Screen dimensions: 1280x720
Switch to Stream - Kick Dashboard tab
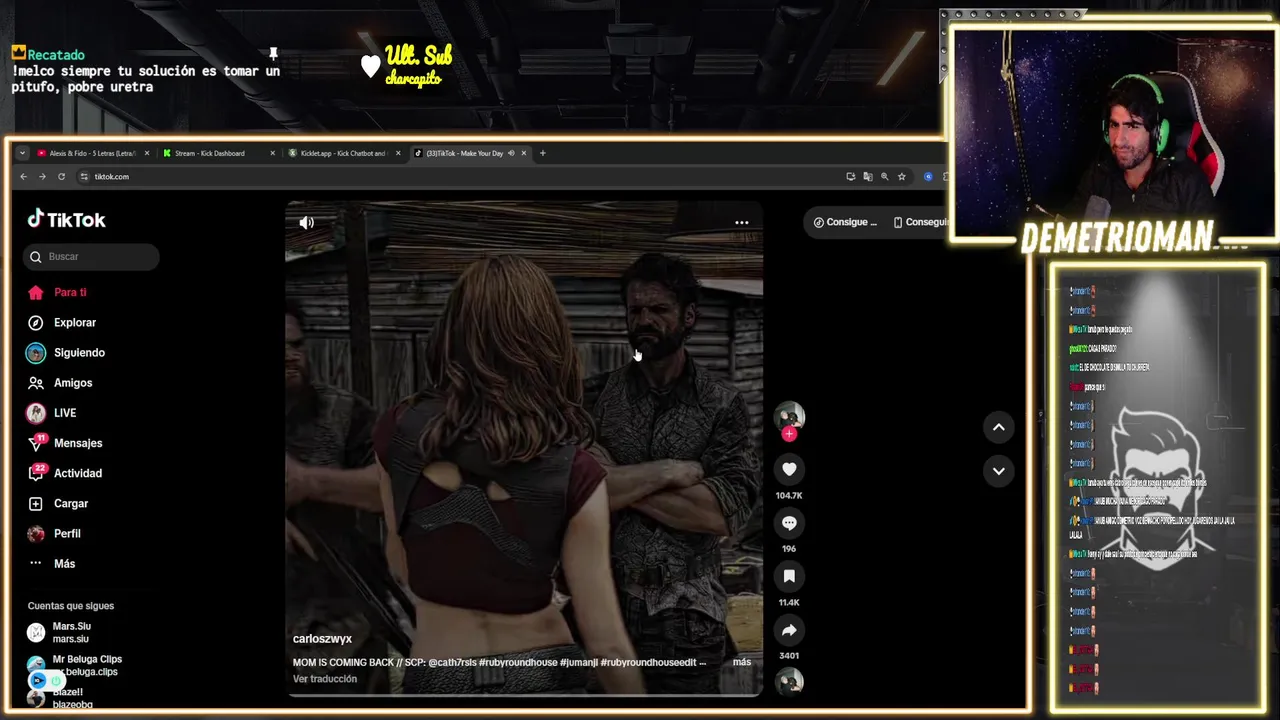(x=210, y=153)
